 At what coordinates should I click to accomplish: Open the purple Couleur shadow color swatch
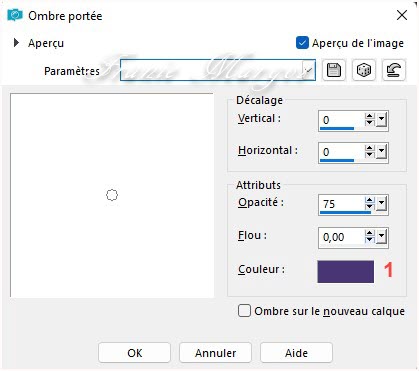[x=345, y=272]
